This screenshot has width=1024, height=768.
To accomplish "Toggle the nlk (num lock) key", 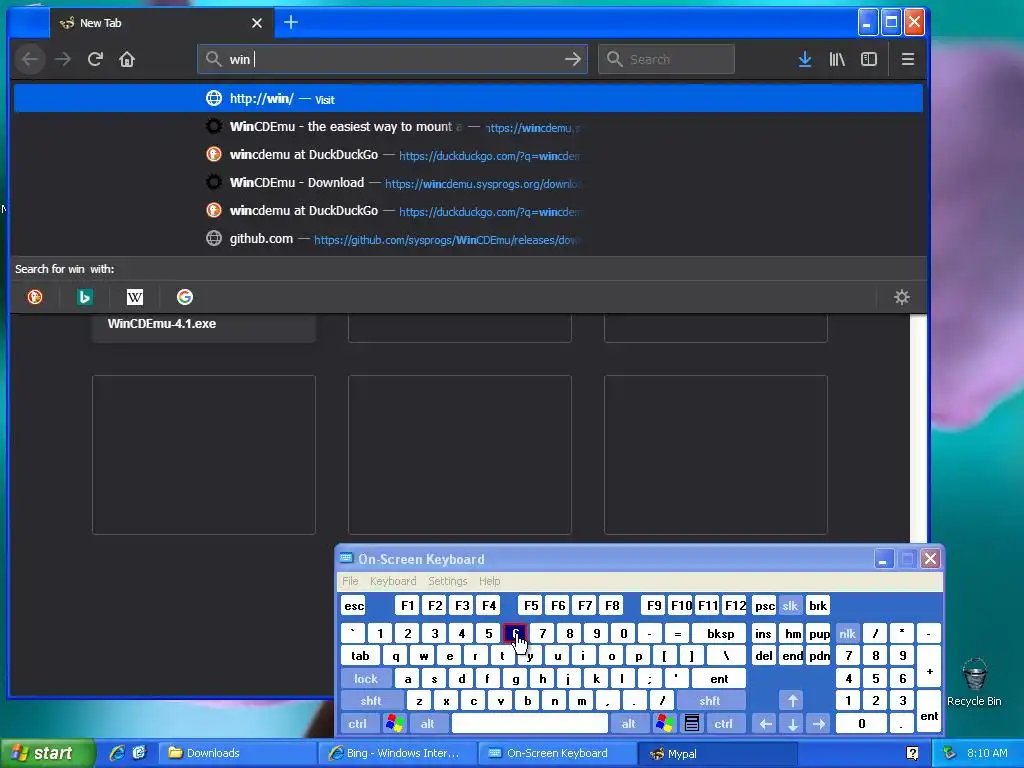I will click(x=847, y=633).
